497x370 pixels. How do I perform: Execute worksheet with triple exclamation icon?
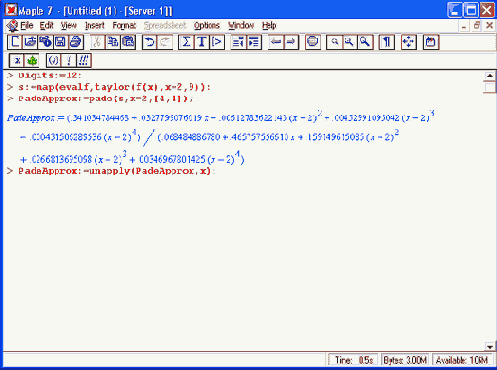point(84,61)
